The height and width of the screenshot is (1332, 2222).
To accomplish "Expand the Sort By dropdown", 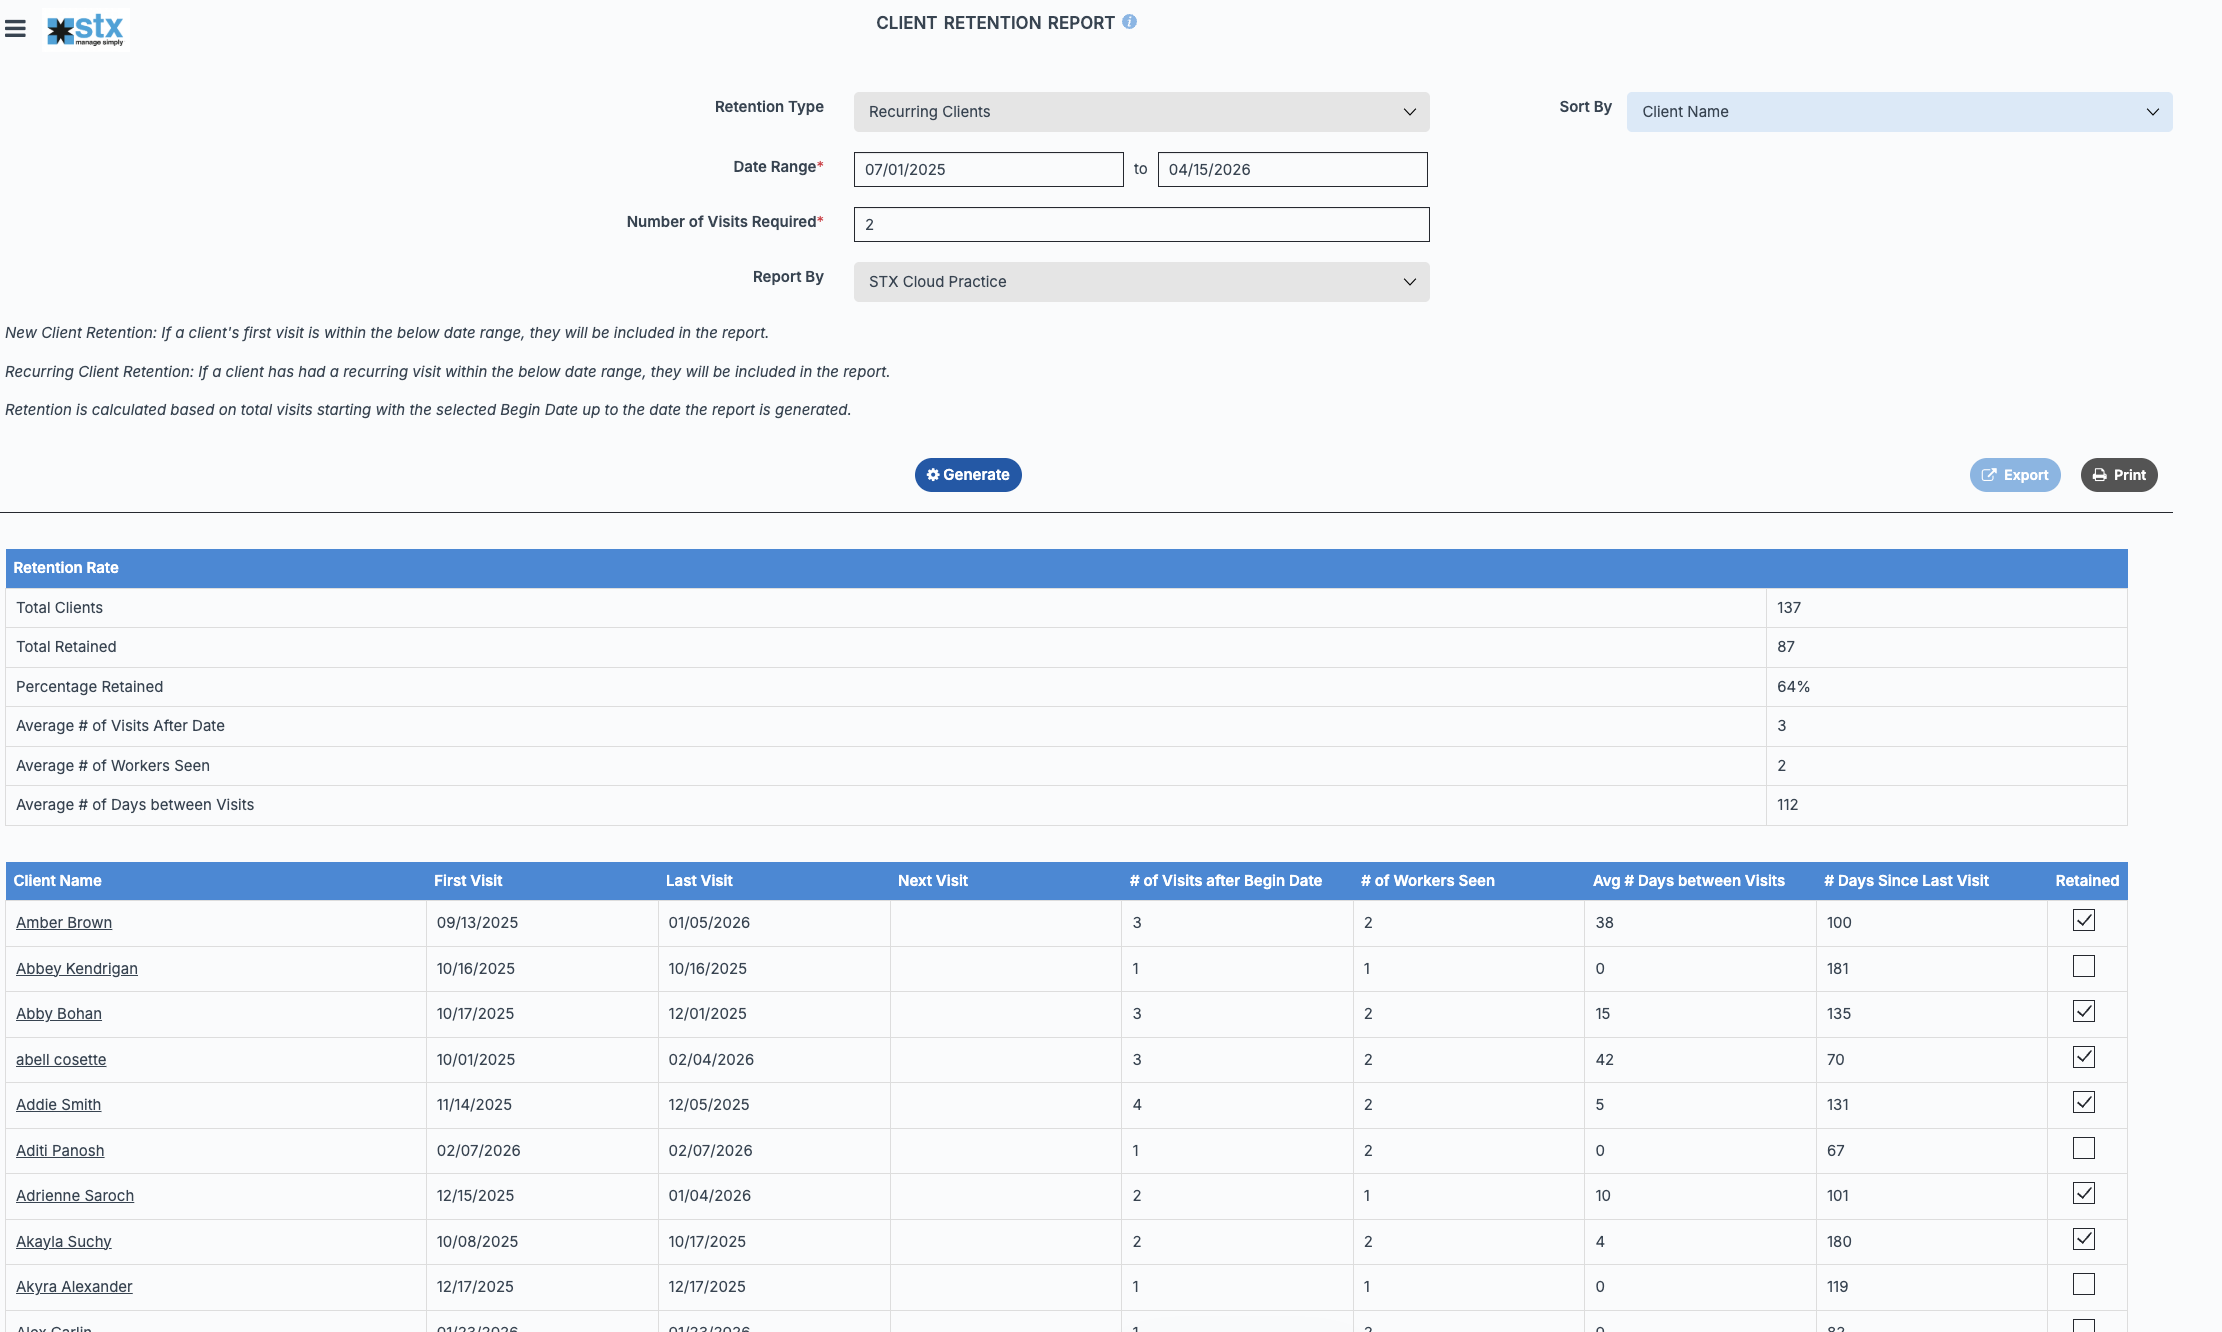I will point(1898,112).
